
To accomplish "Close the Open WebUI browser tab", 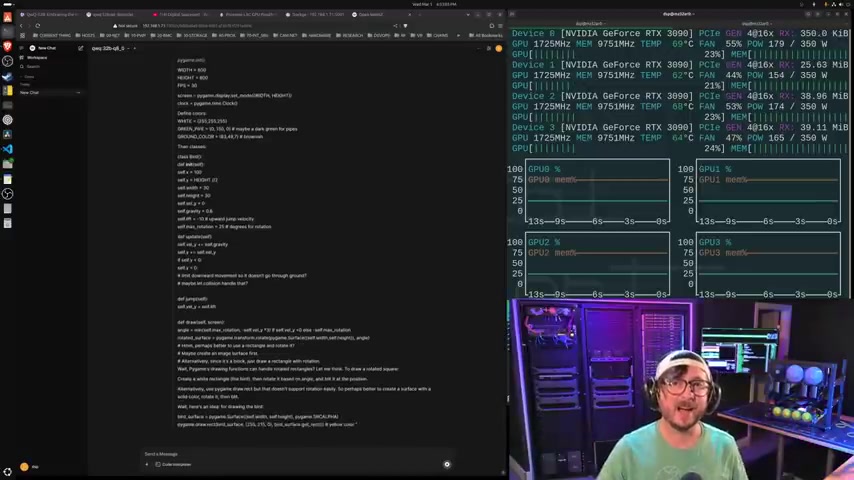I will (x=410, y=15).
